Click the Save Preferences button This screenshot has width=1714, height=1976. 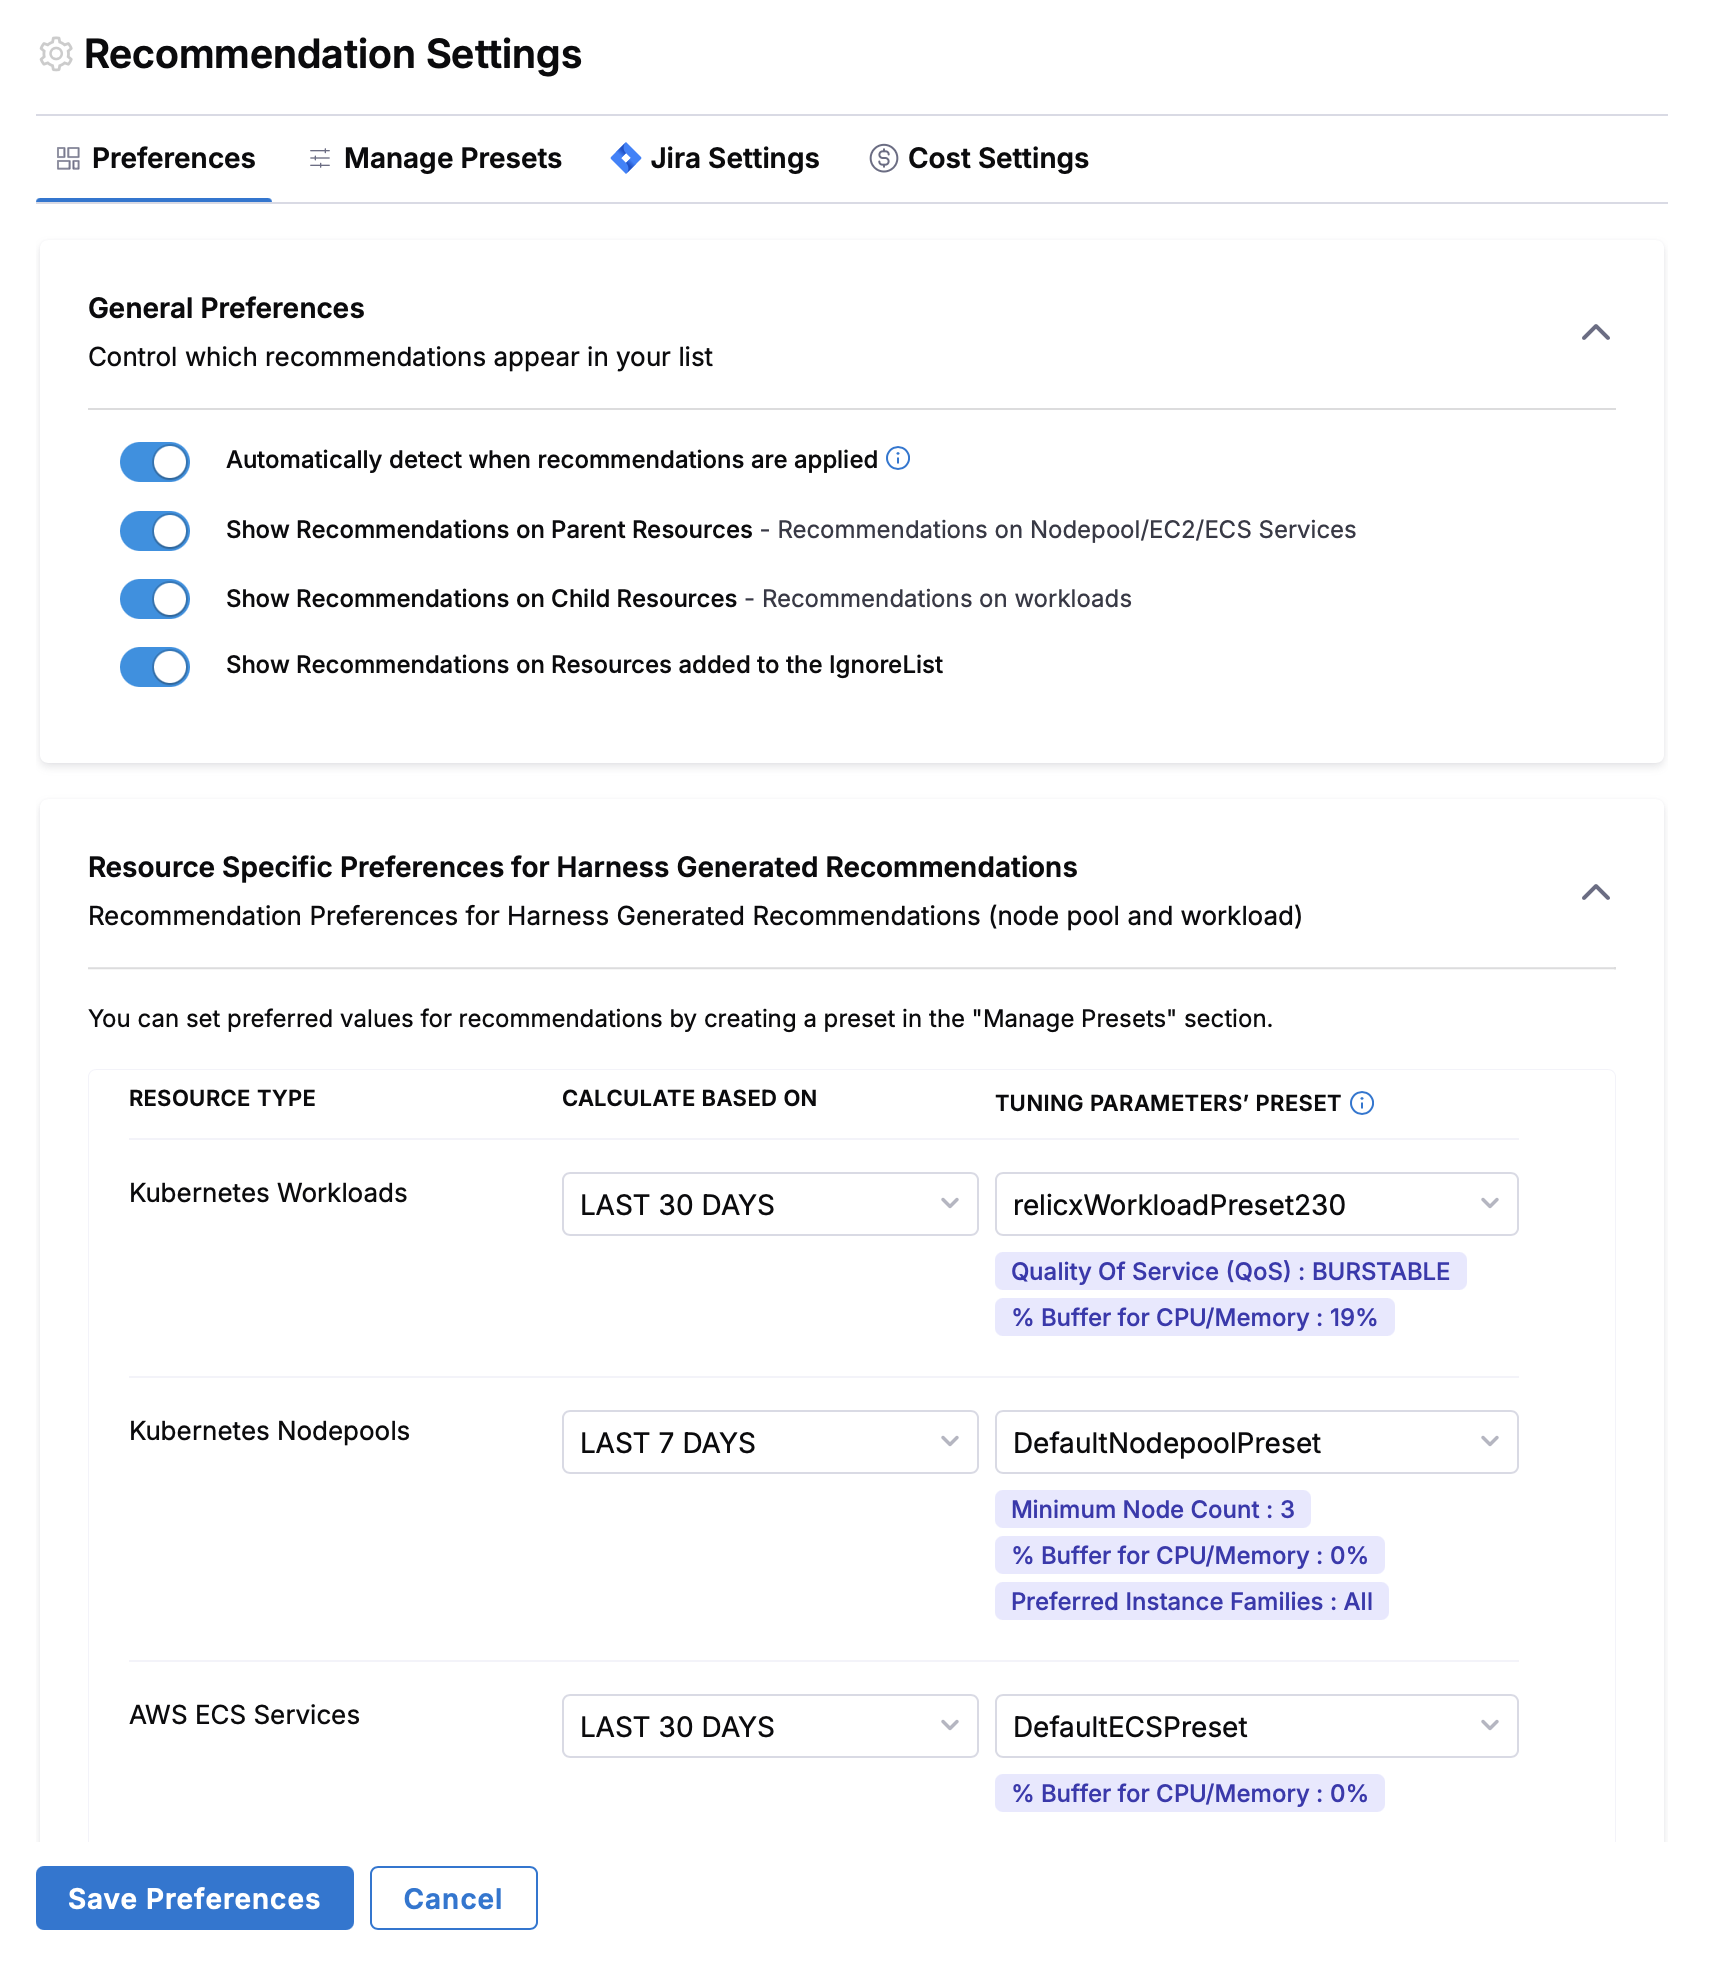click(195, 1898)
